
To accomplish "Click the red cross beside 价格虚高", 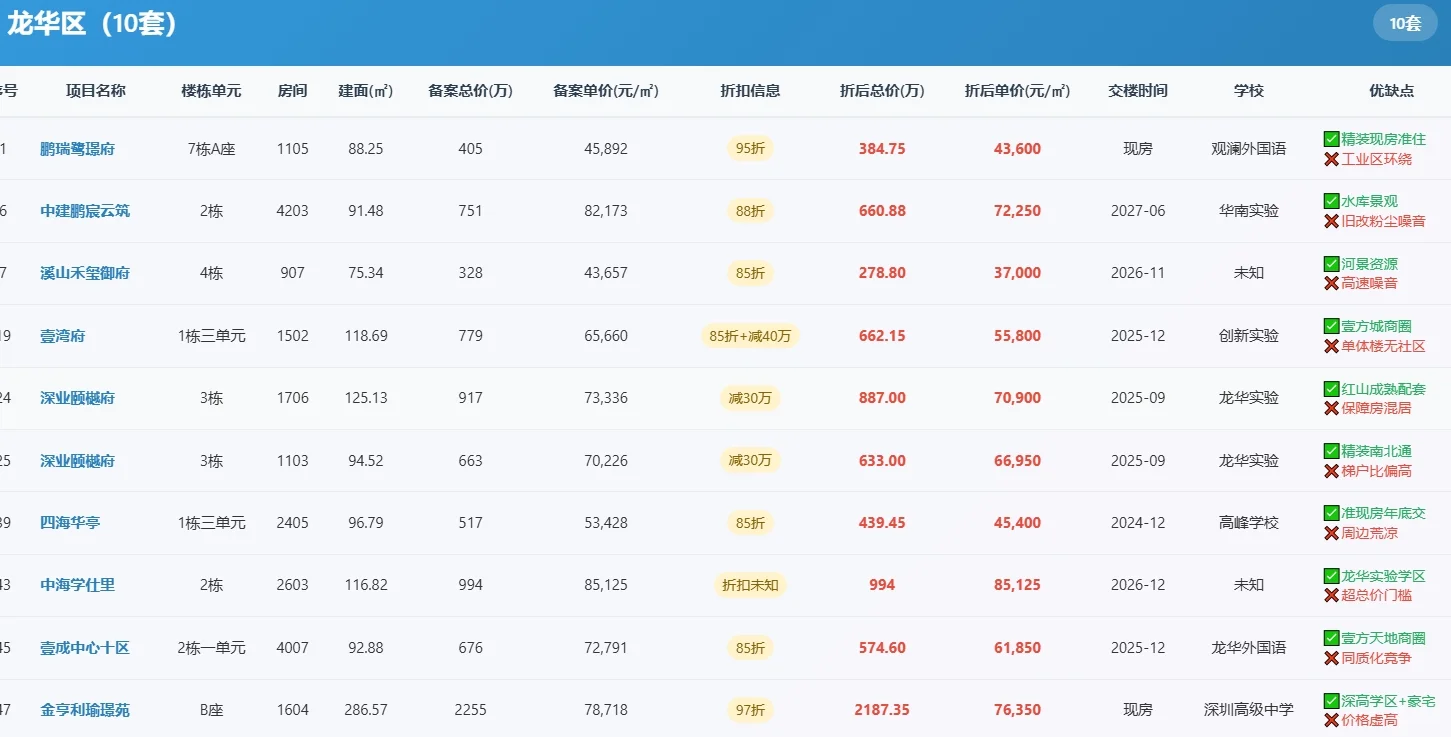I will tap(1331, 720).
